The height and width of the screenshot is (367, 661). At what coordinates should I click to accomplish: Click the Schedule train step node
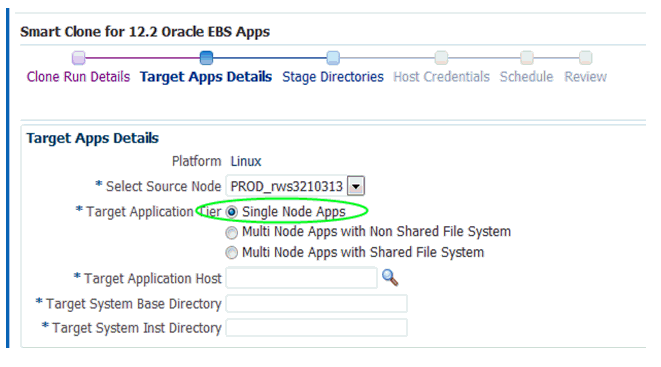(527, 58)
